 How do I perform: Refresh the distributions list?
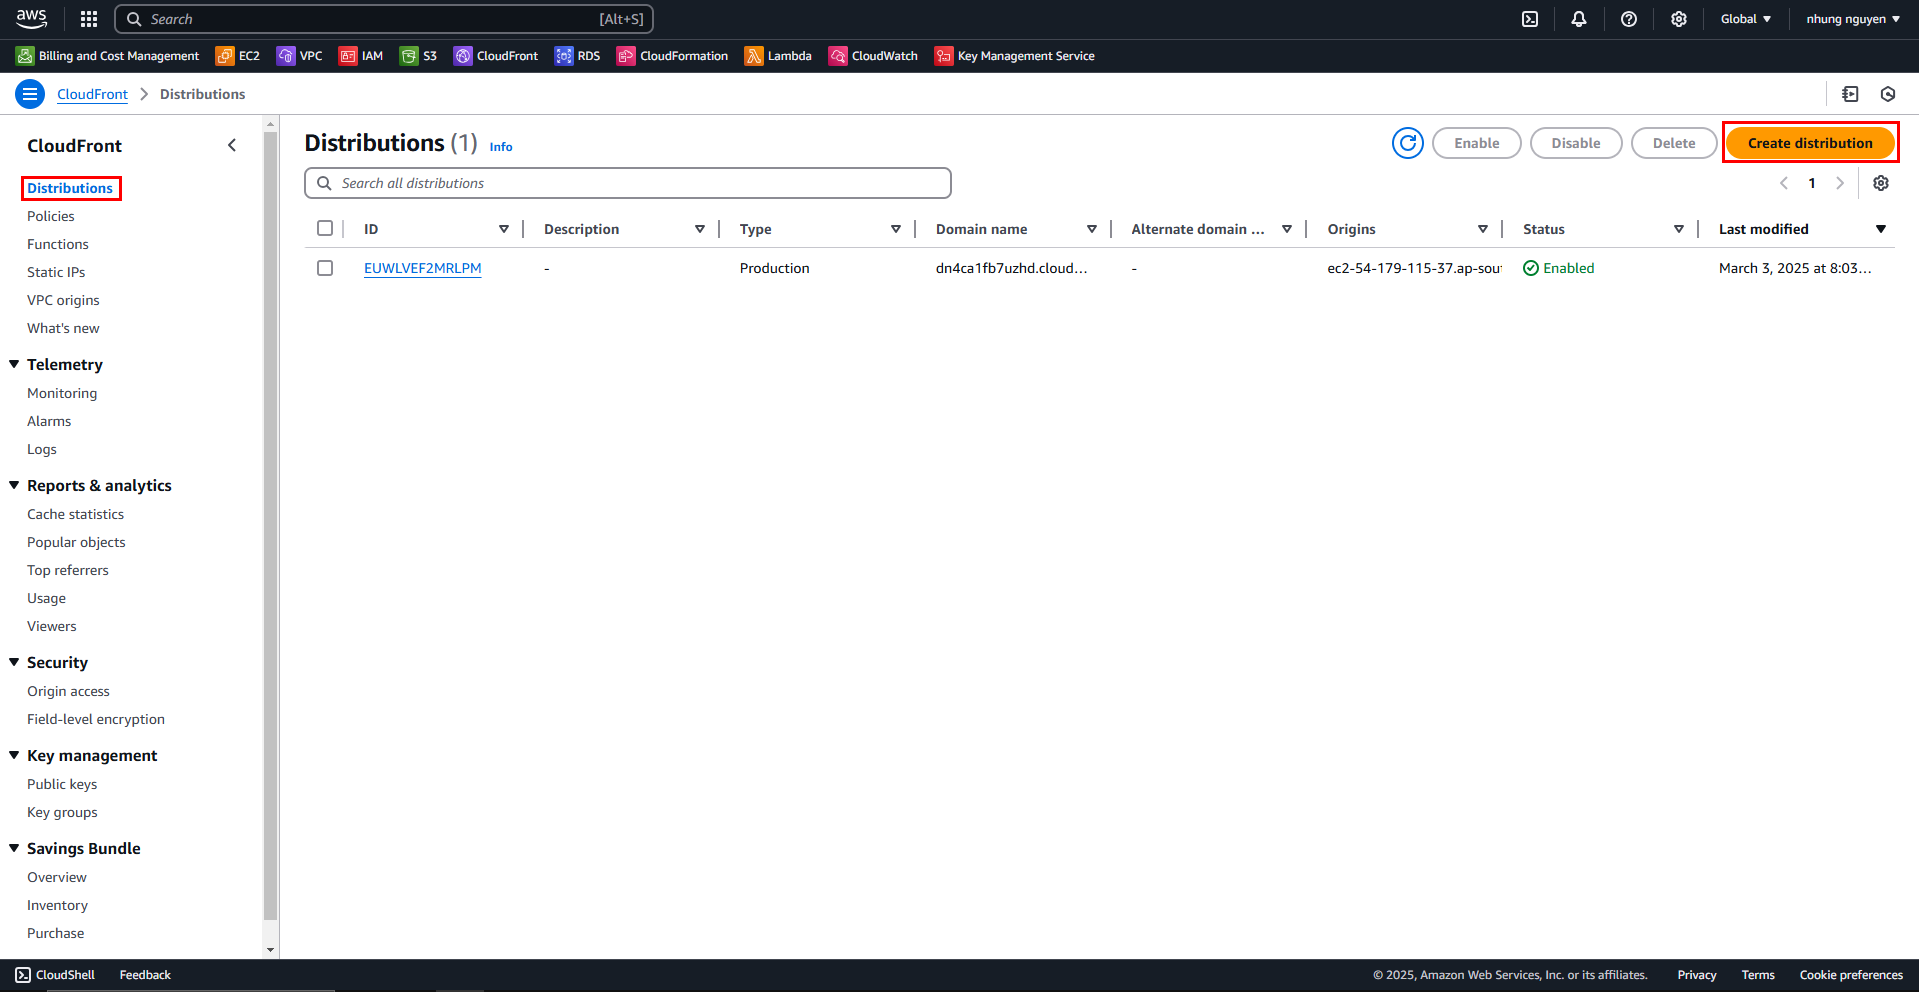[x=1408, y=143]
